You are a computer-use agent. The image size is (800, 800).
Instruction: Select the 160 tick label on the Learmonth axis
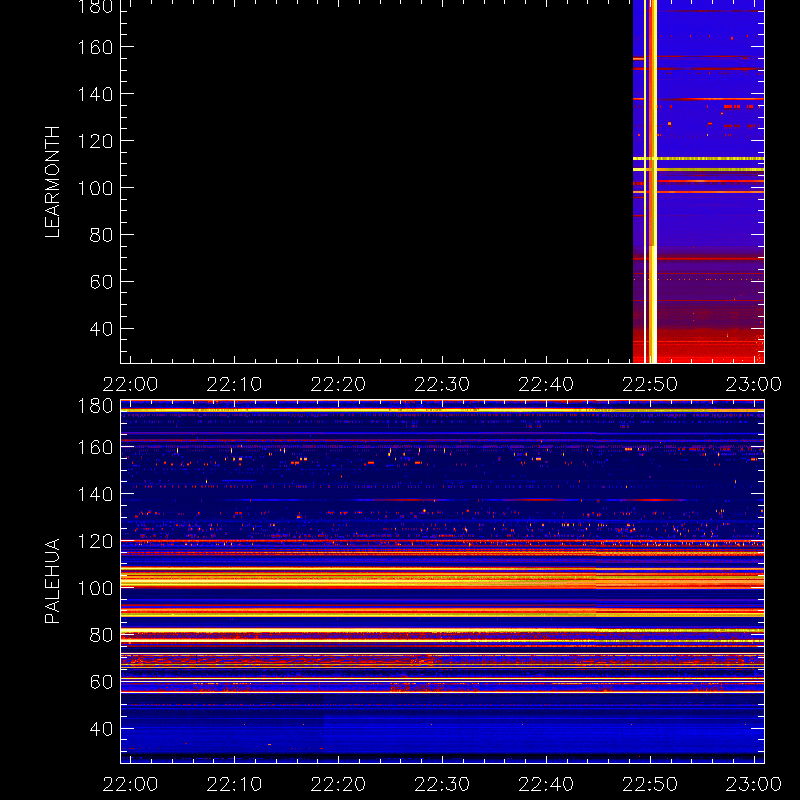(x=95, y=47)
